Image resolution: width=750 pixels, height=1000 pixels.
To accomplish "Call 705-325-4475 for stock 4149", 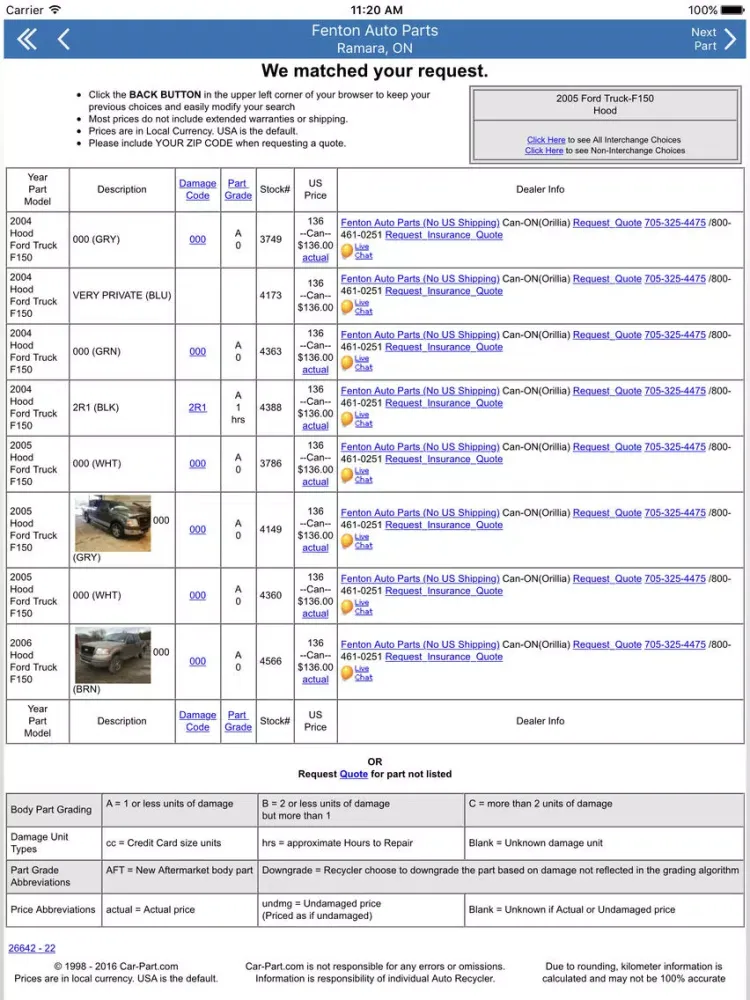I will coord(675,513).
